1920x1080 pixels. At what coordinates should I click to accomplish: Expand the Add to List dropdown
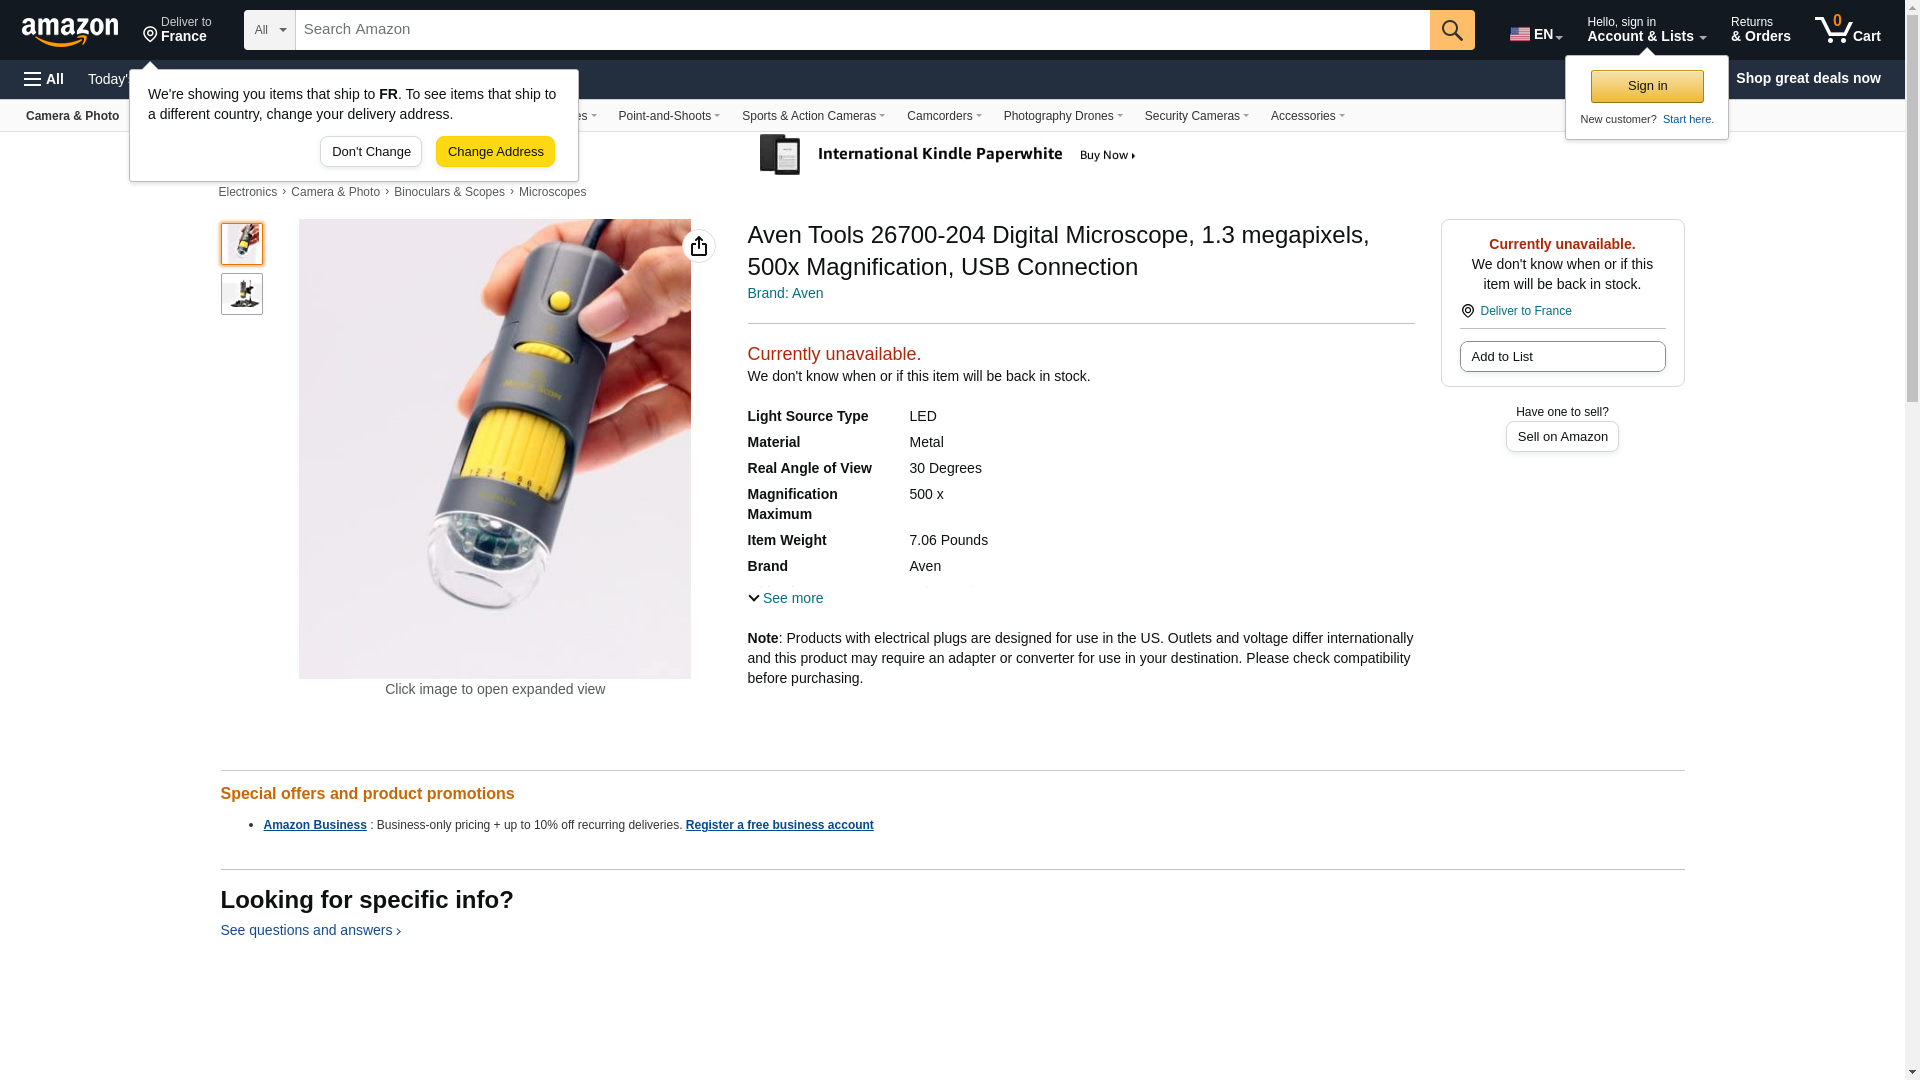click(x=1562, y=357)
